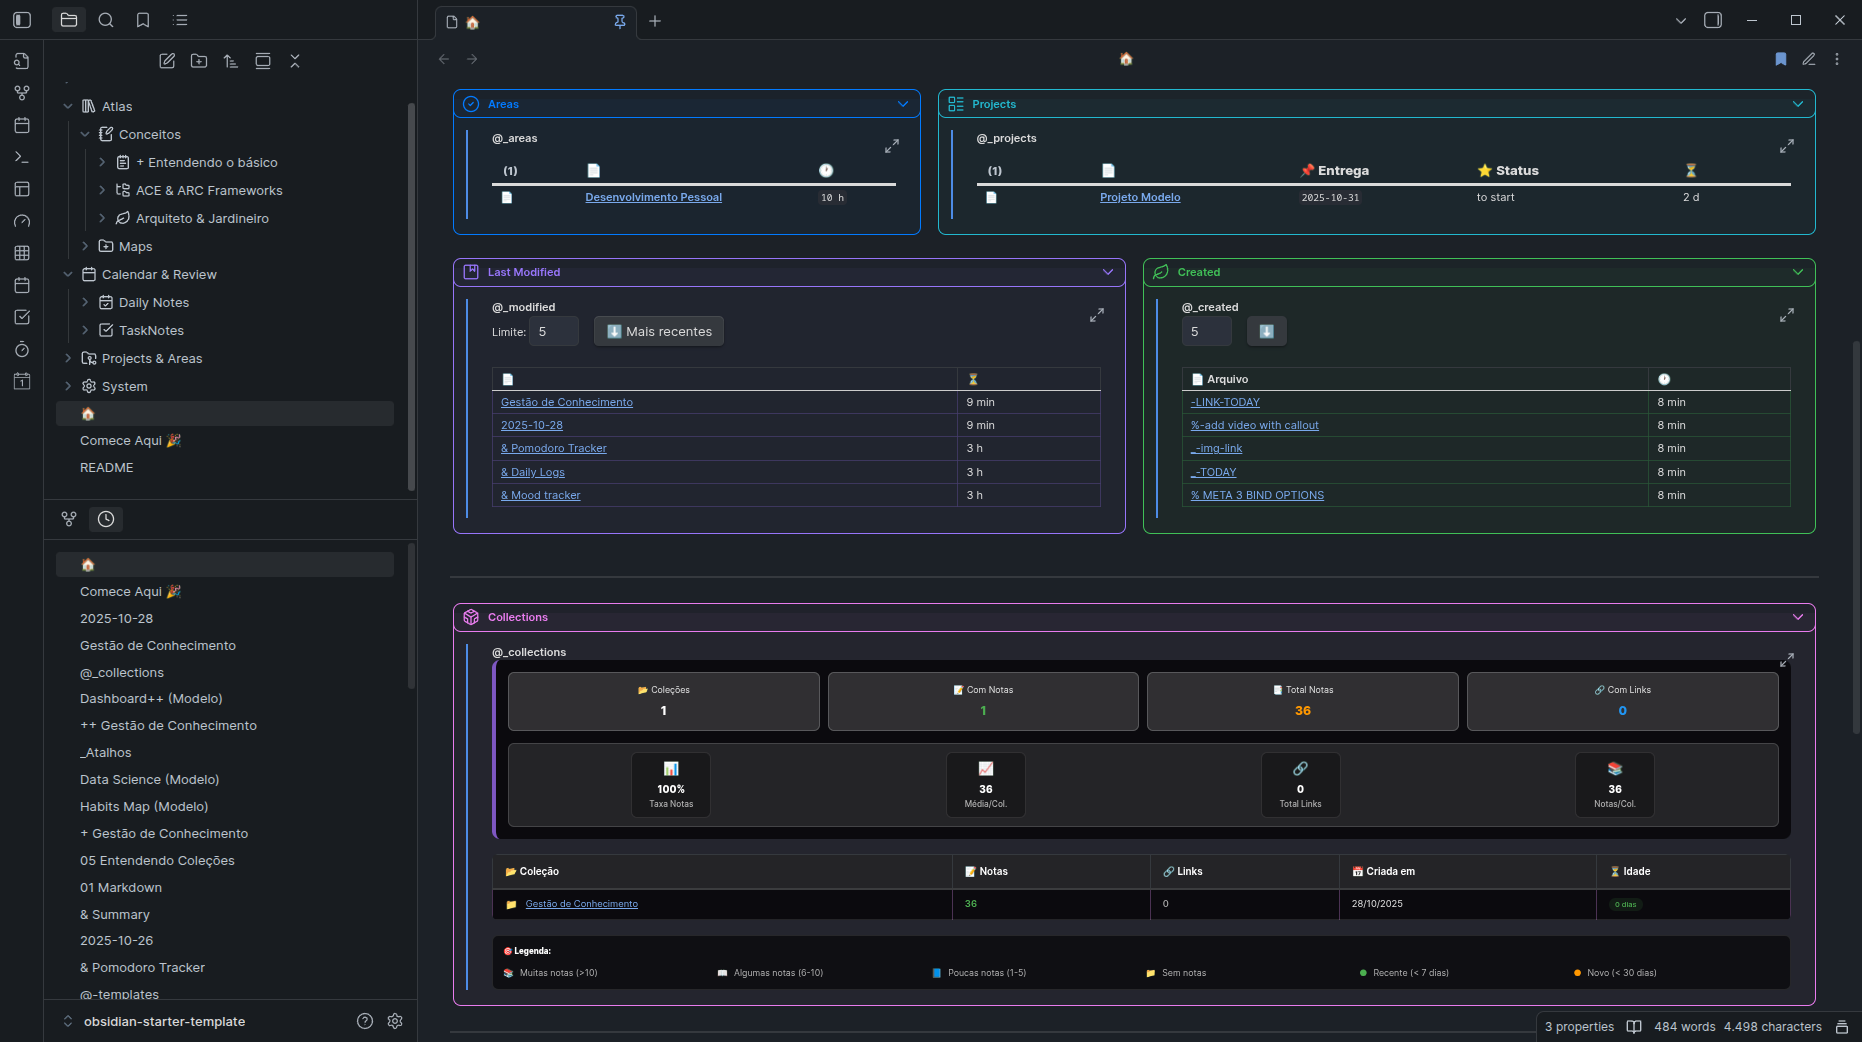Collapse the Collections section
The image size is (1862, 1042).
tap(1798, 617)
